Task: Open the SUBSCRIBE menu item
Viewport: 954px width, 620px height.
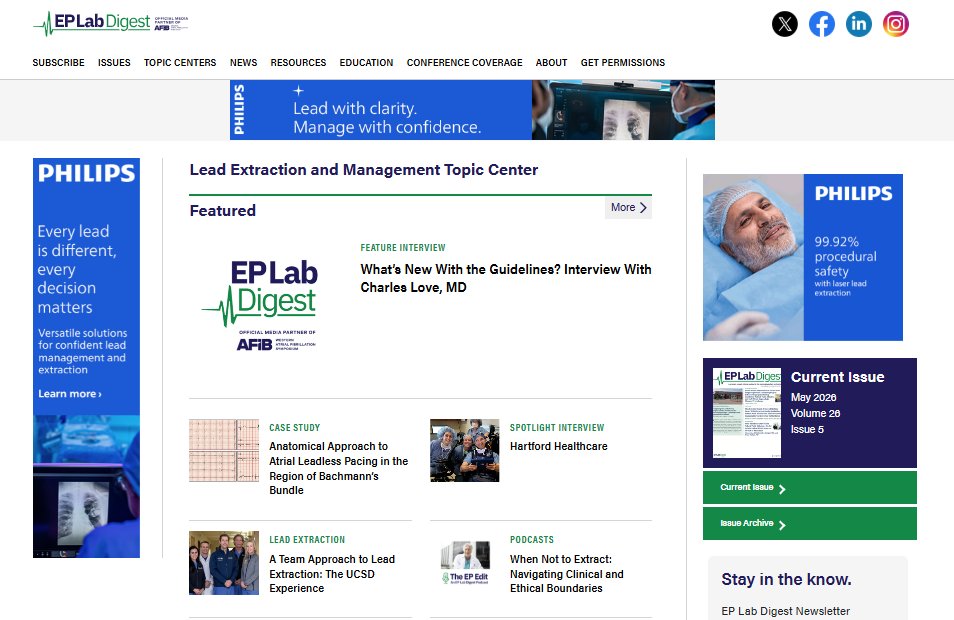Action: pyautogui.click(x=58, y=63)
